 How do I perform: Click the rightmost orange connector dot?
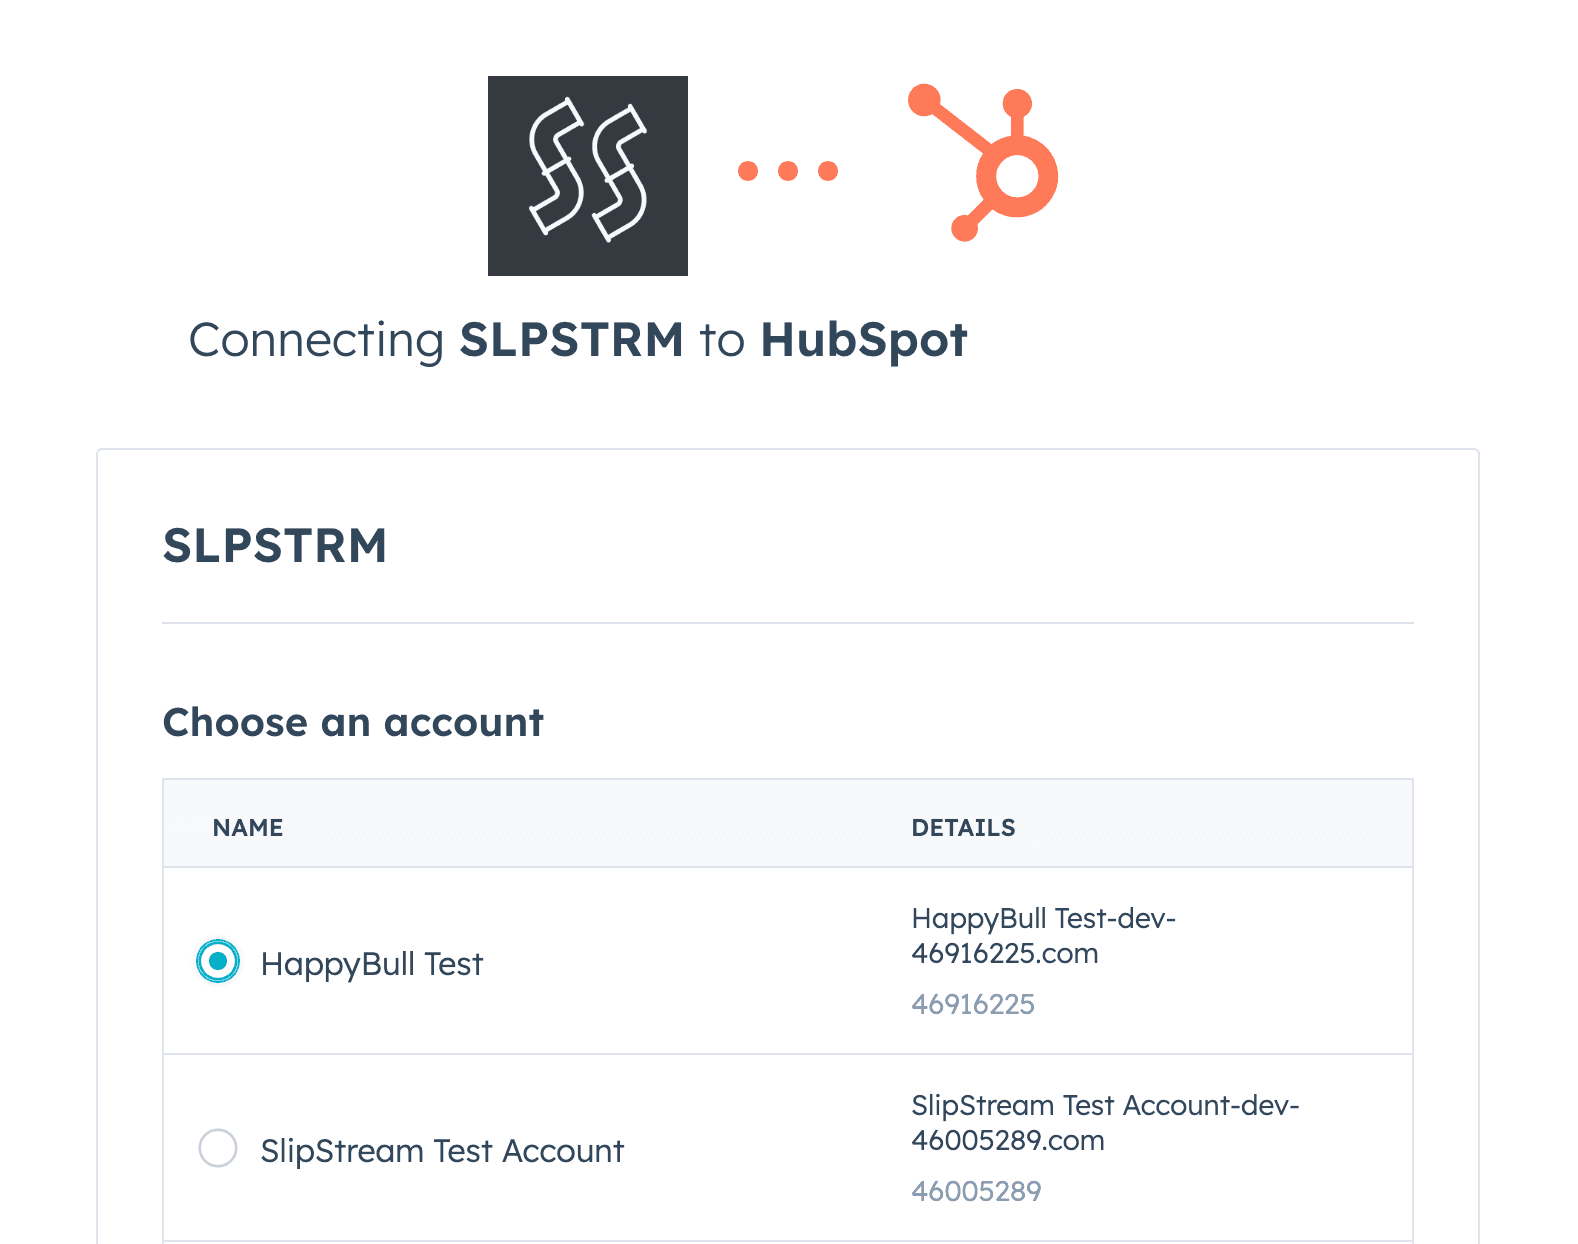[x=829, y=170]
